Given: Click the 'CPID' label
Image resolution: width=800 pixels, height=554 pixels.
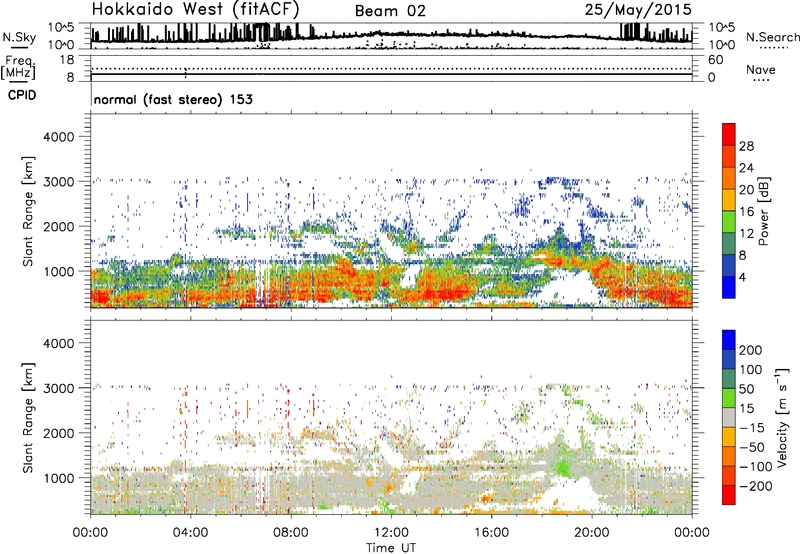Looking at the screenshot, I should tap(22, 95).
